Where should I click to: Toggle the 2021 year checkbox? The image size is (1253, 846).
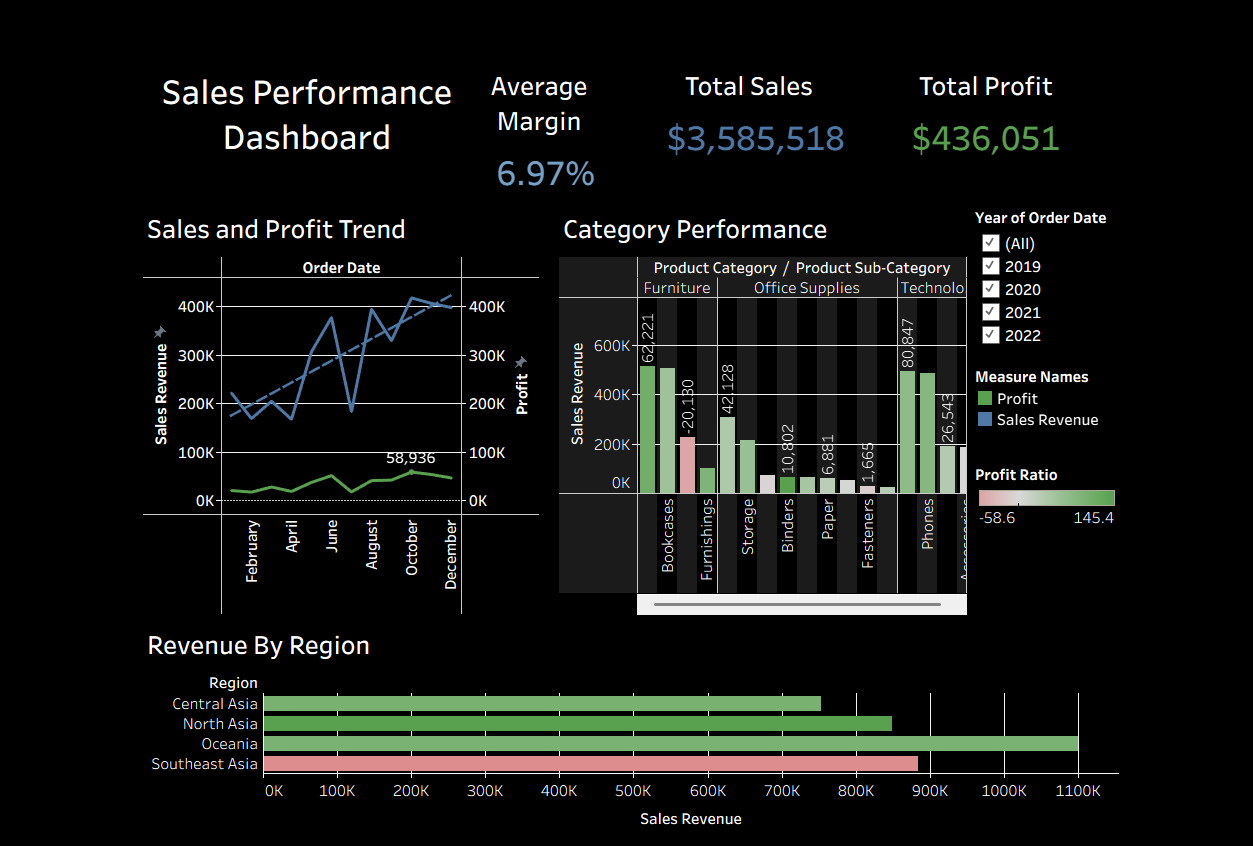coord(991,312)
